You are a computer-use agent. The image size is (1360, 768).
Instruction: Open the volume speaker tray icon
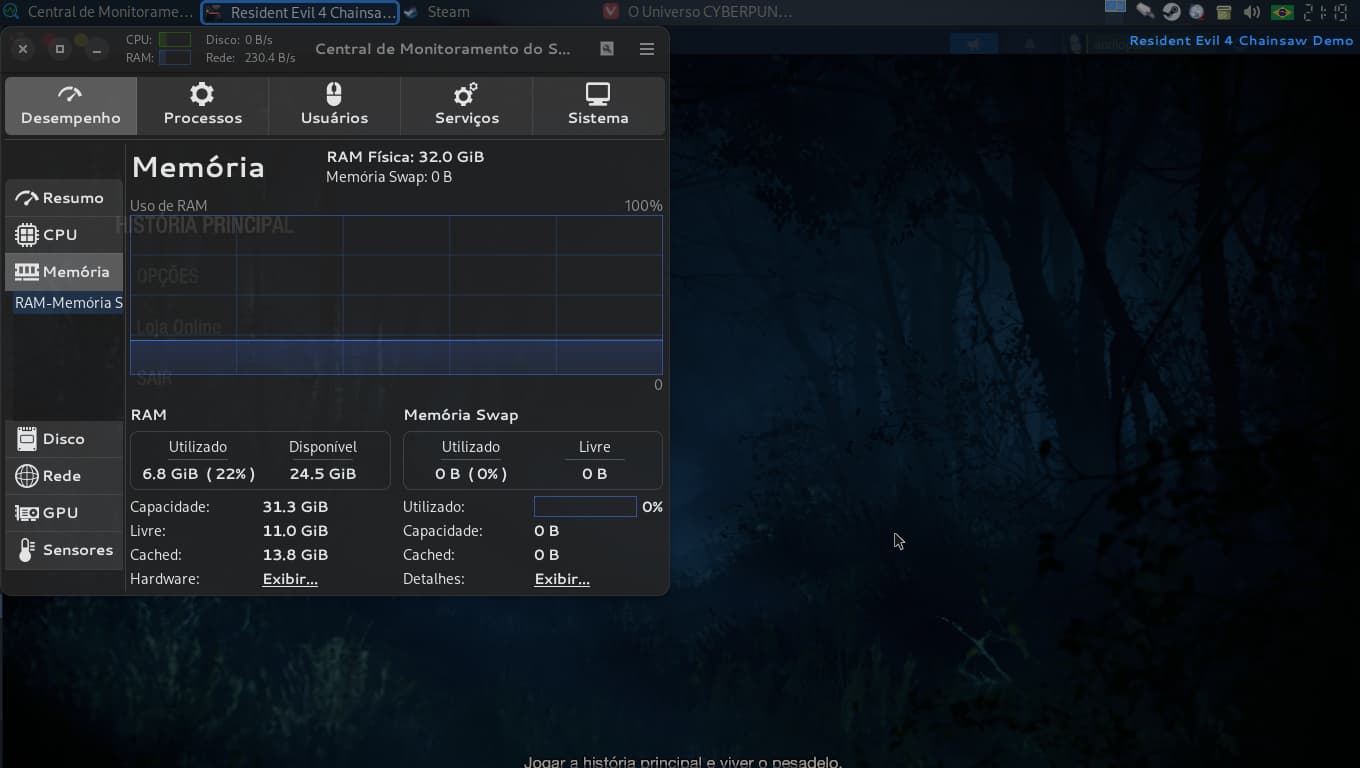pos(1252,12)
